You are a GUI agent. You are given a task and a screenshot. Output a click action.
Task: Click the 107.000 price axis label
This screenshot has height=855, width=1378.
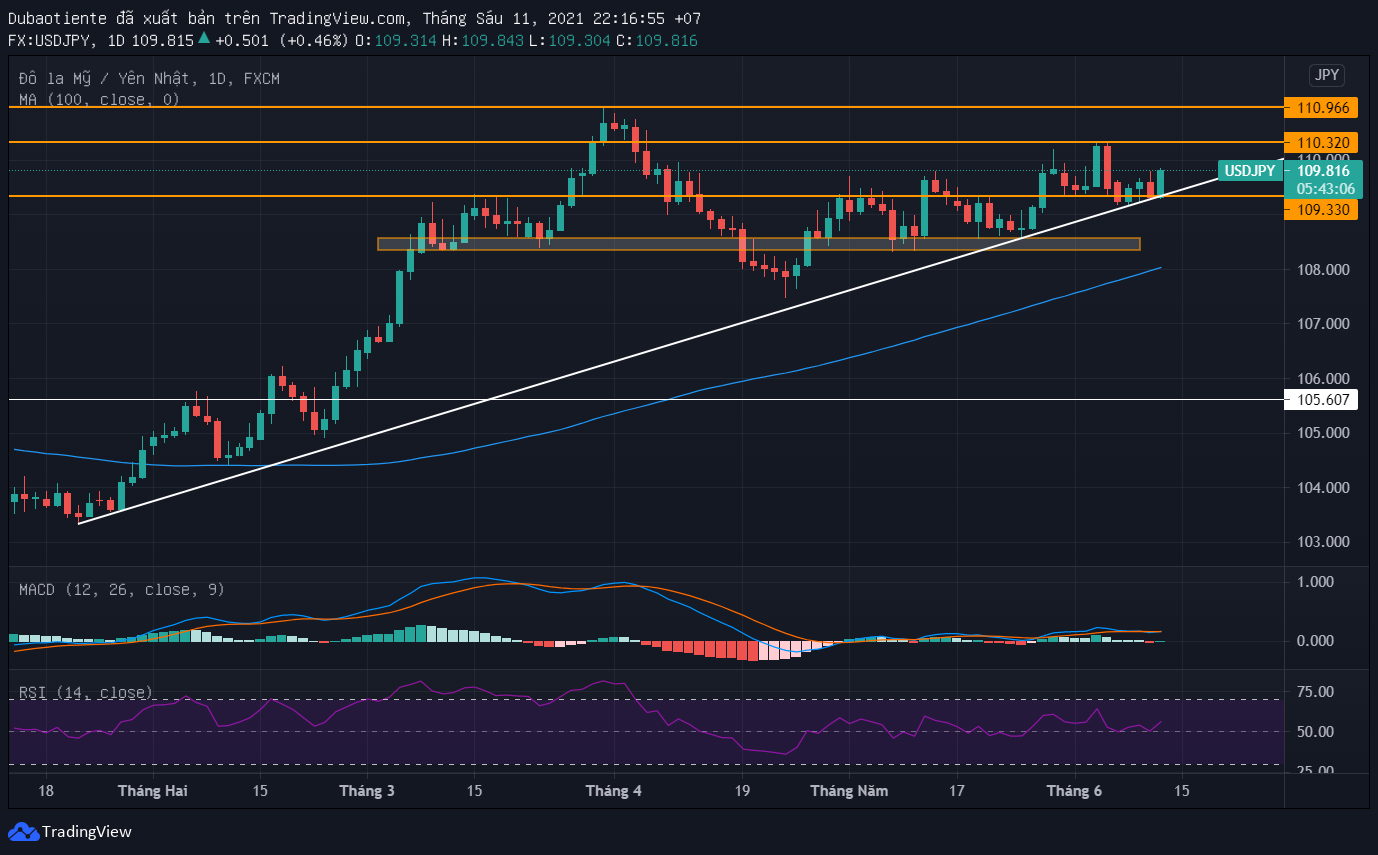click(x=1322, y=324)
